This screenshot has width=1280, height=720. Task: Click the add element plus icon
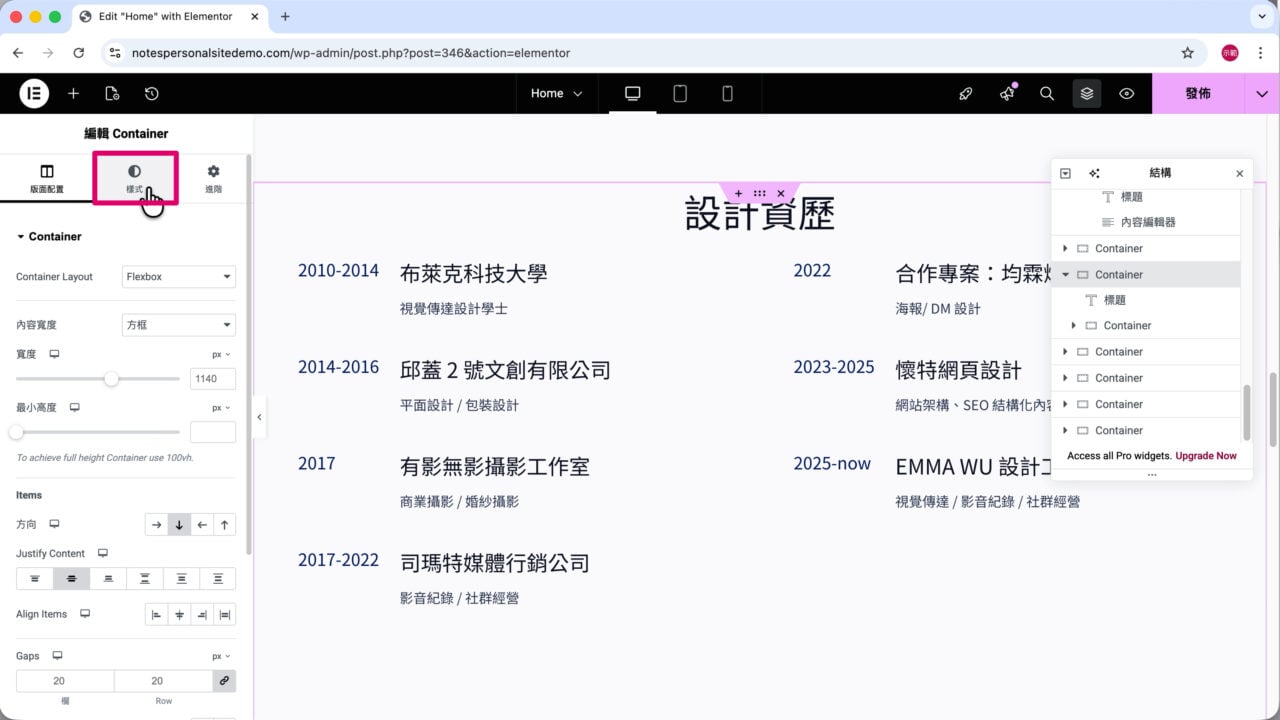[x=73, y=93]
